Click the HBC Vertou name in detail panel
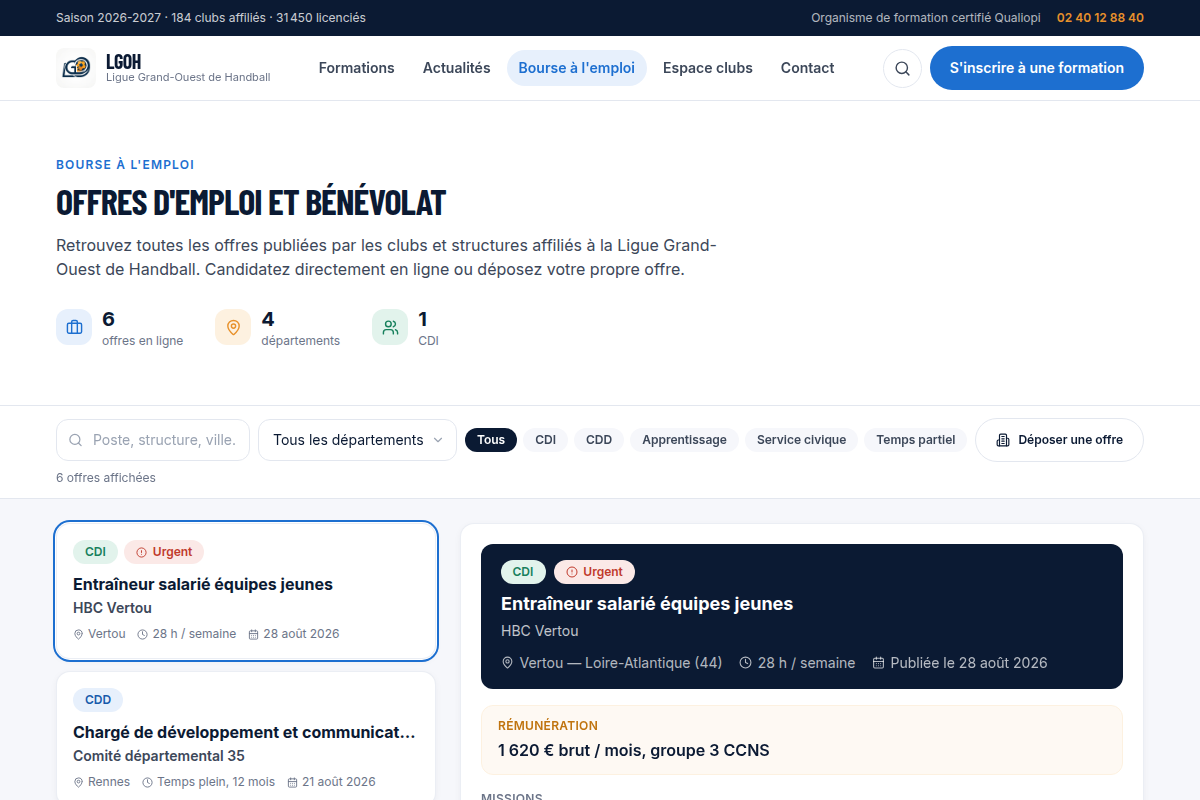1200x800 pixels. tap(540, 631)
